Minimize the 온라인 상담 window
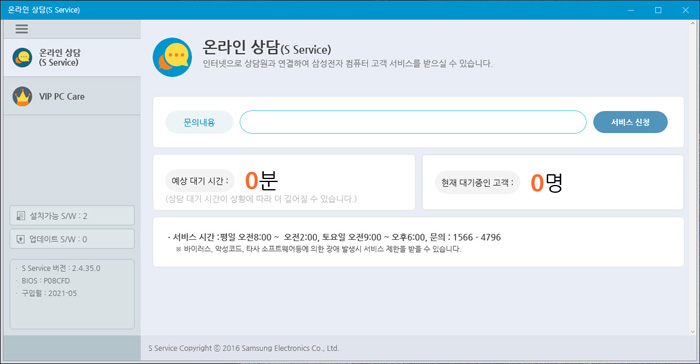Image resolution: width=700 pixels, height=364 pixels. coord(631,10)
